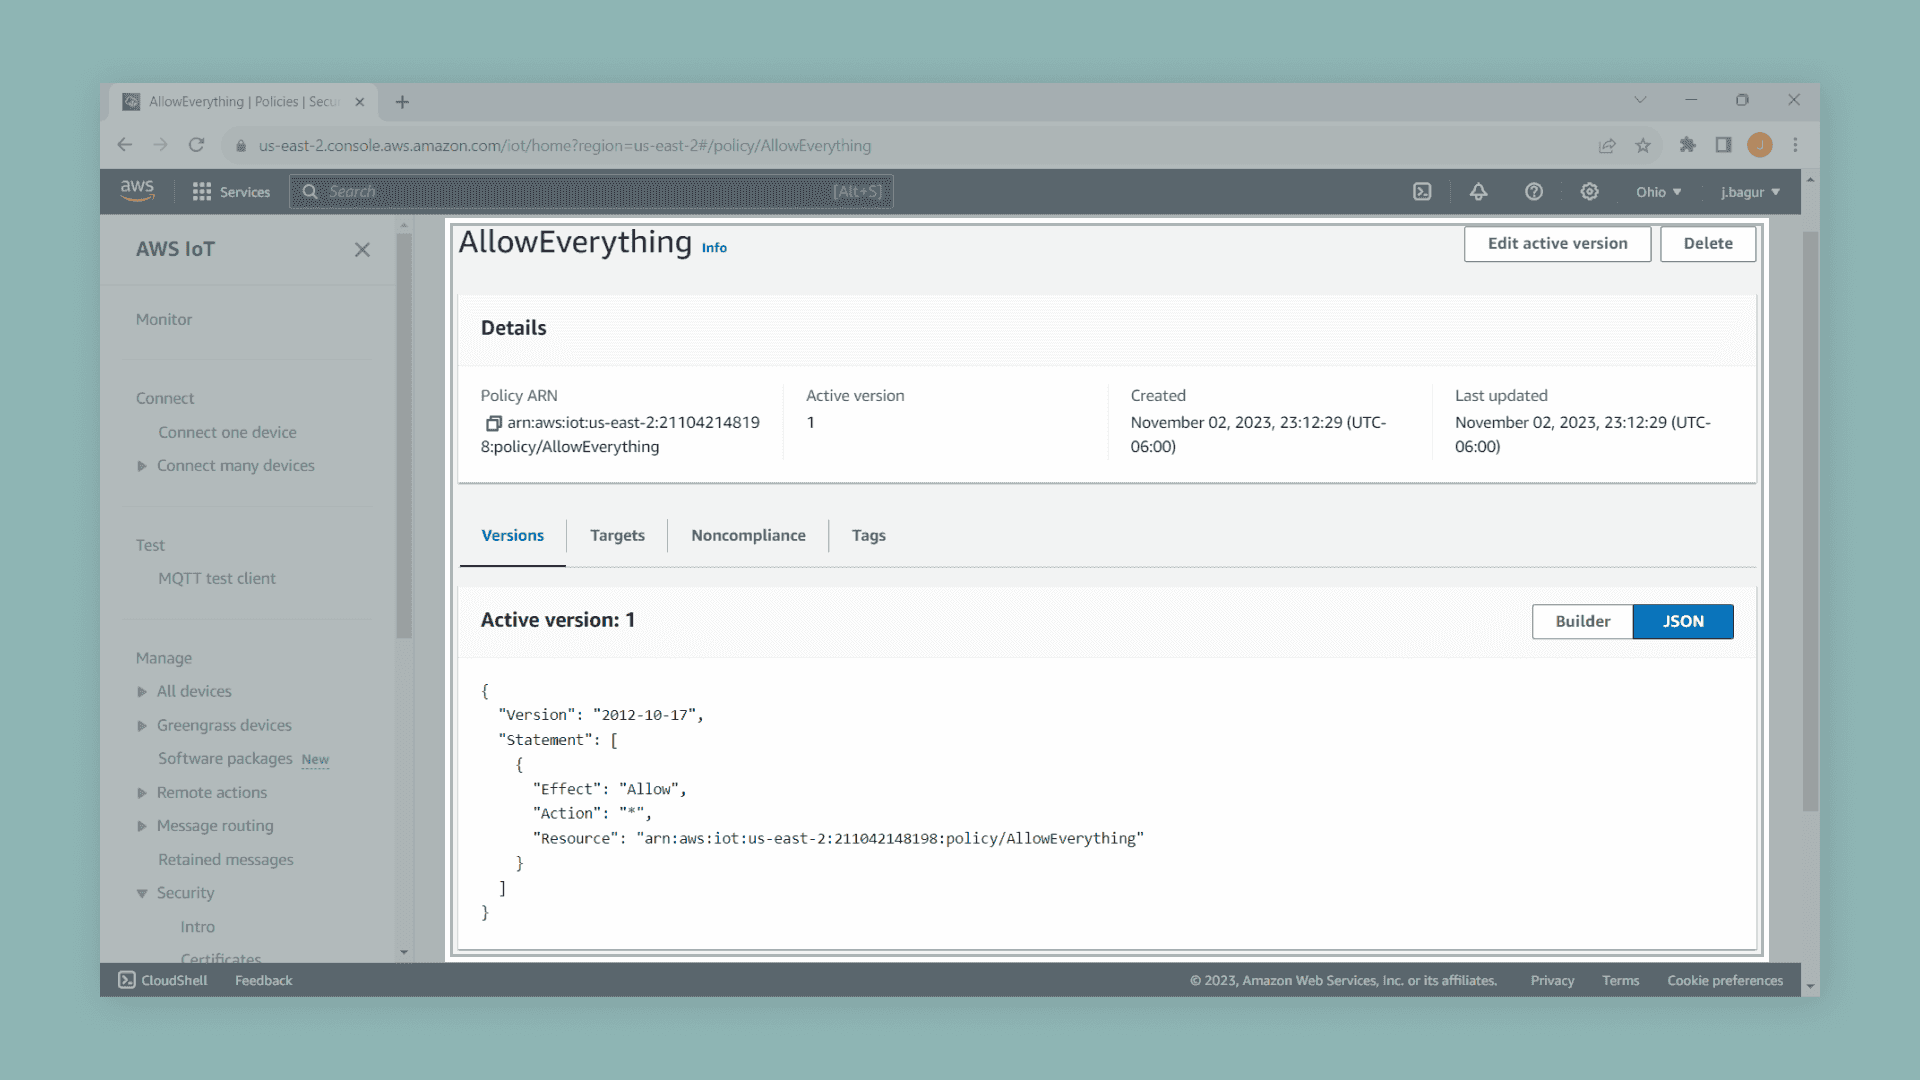Toggle the browser side panel icon
The image size is (1920, 1080).
coord(1723,145)
